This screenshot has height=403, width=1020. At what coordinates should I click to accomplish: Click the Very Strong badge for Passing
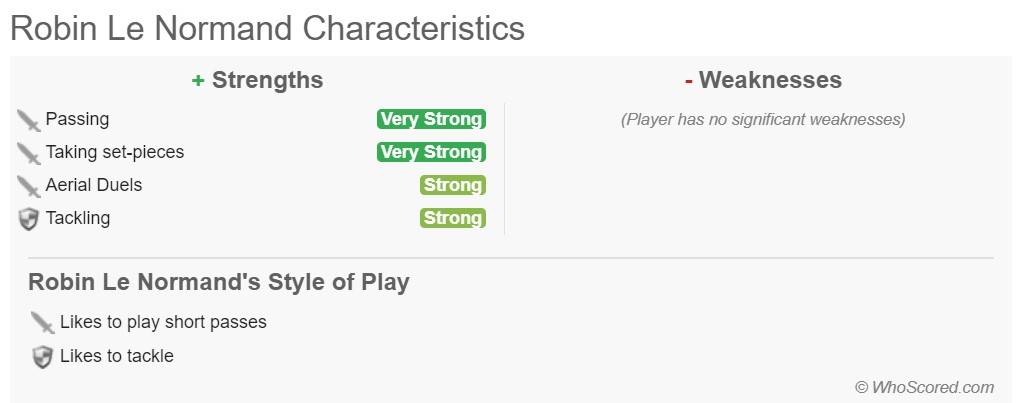point(431,119)
